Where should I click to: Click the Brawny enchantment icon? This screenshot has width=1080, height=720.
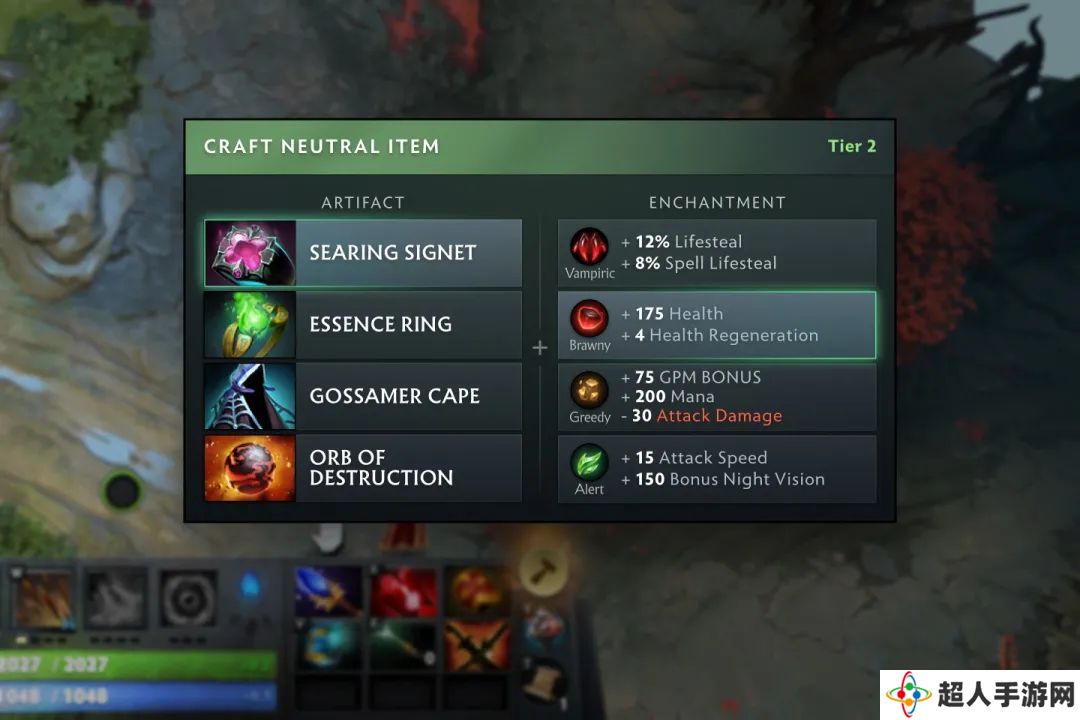[589, 318]
